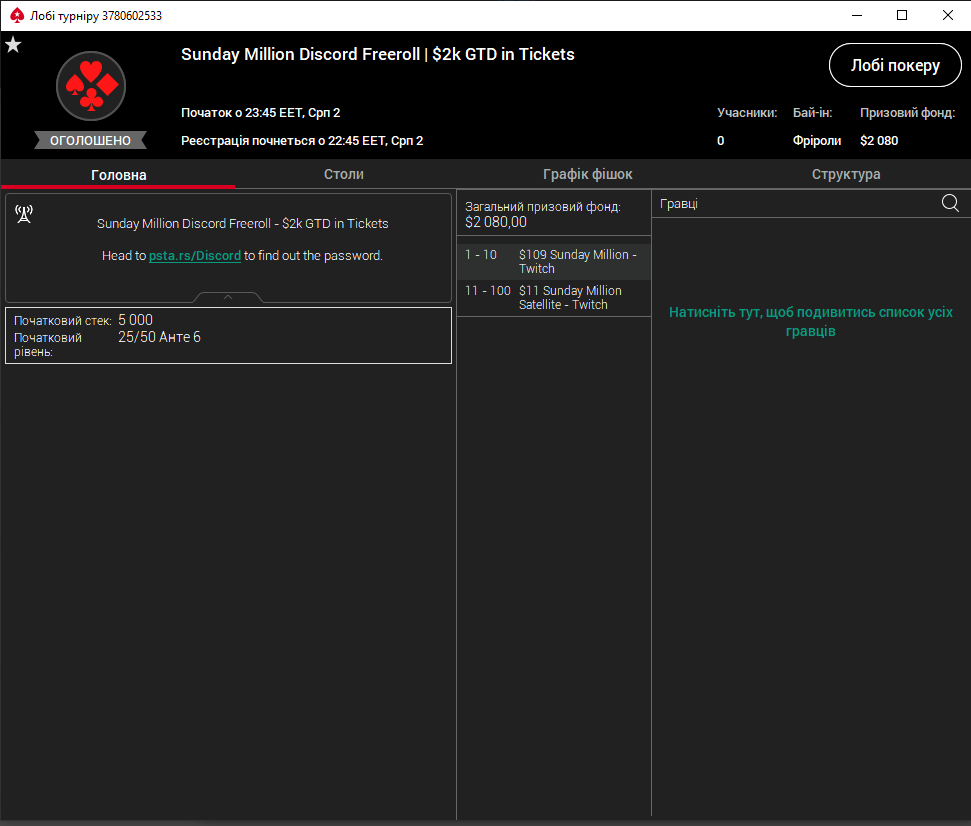
Task: Click the PokerStars suits logo in header
Action: point(91,86)
